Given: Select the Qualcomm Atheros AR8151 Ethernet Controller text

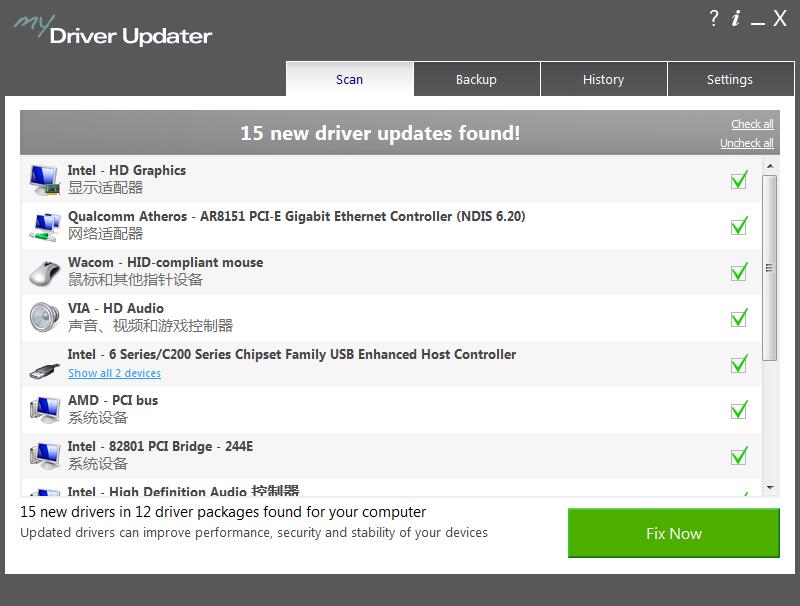Looking at the screenshot, I should tap(296, 216).
